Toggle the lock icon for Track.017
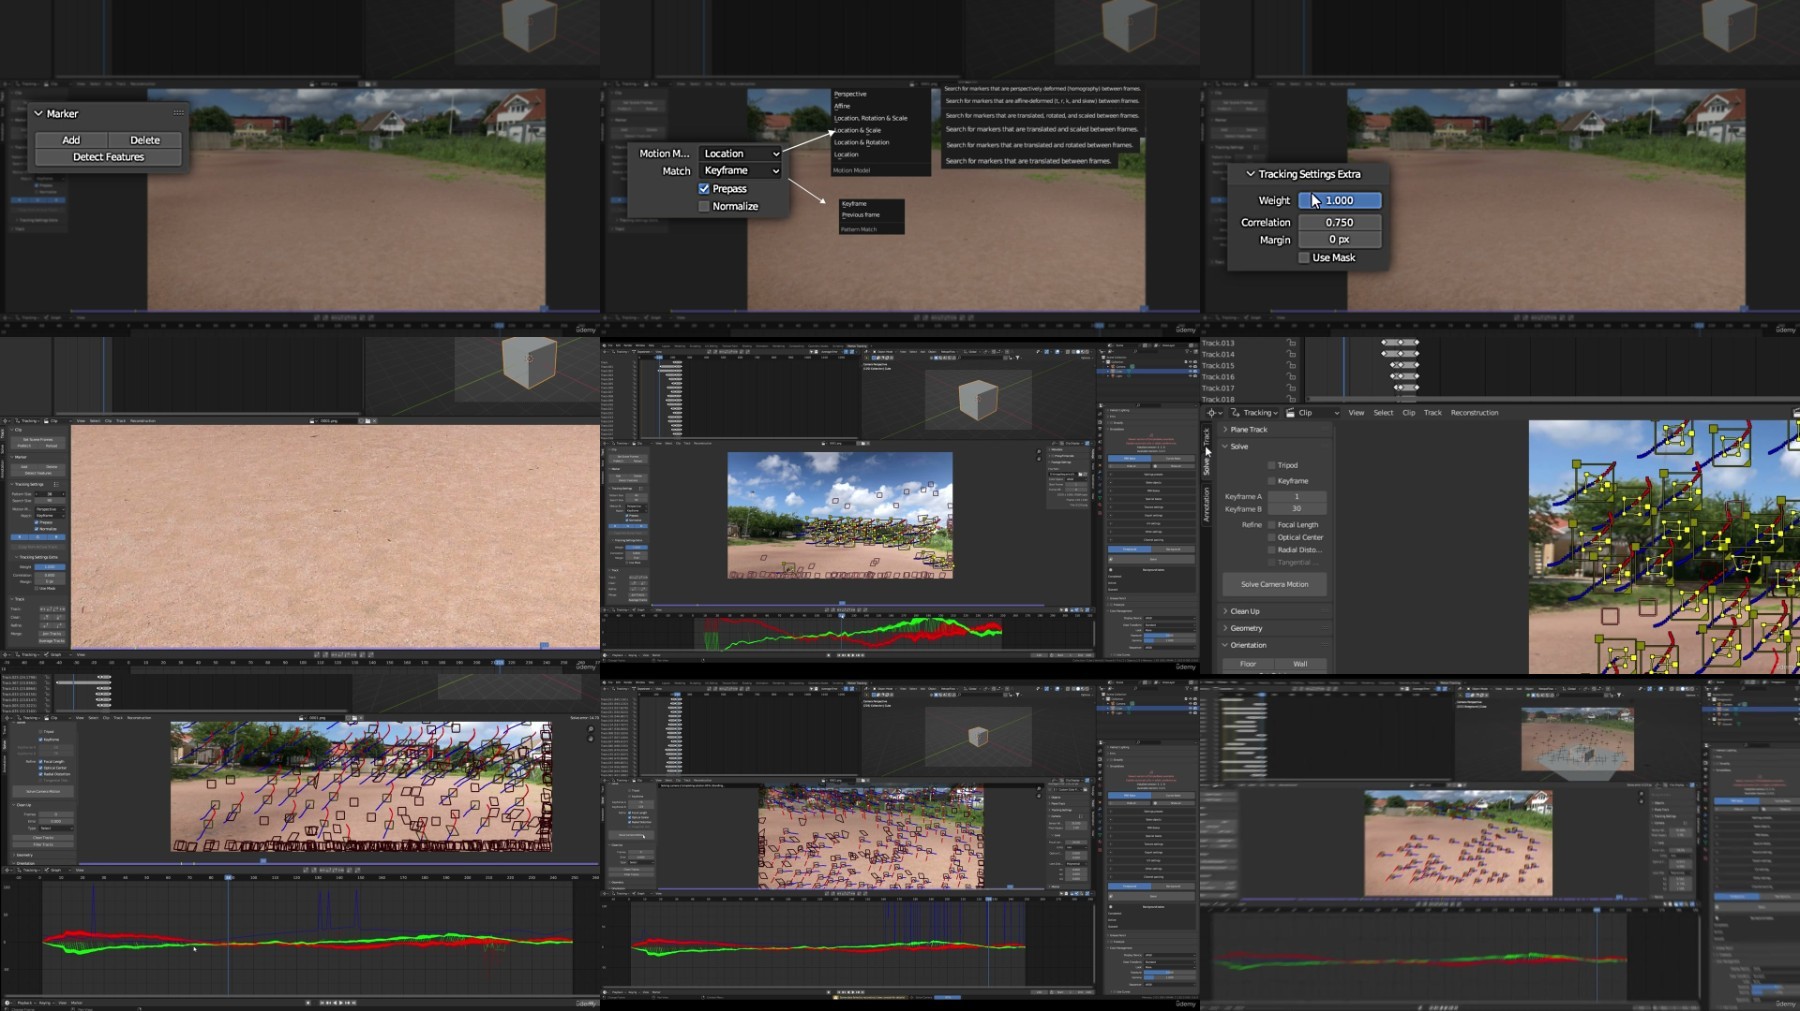 [x=1291, y=388]
